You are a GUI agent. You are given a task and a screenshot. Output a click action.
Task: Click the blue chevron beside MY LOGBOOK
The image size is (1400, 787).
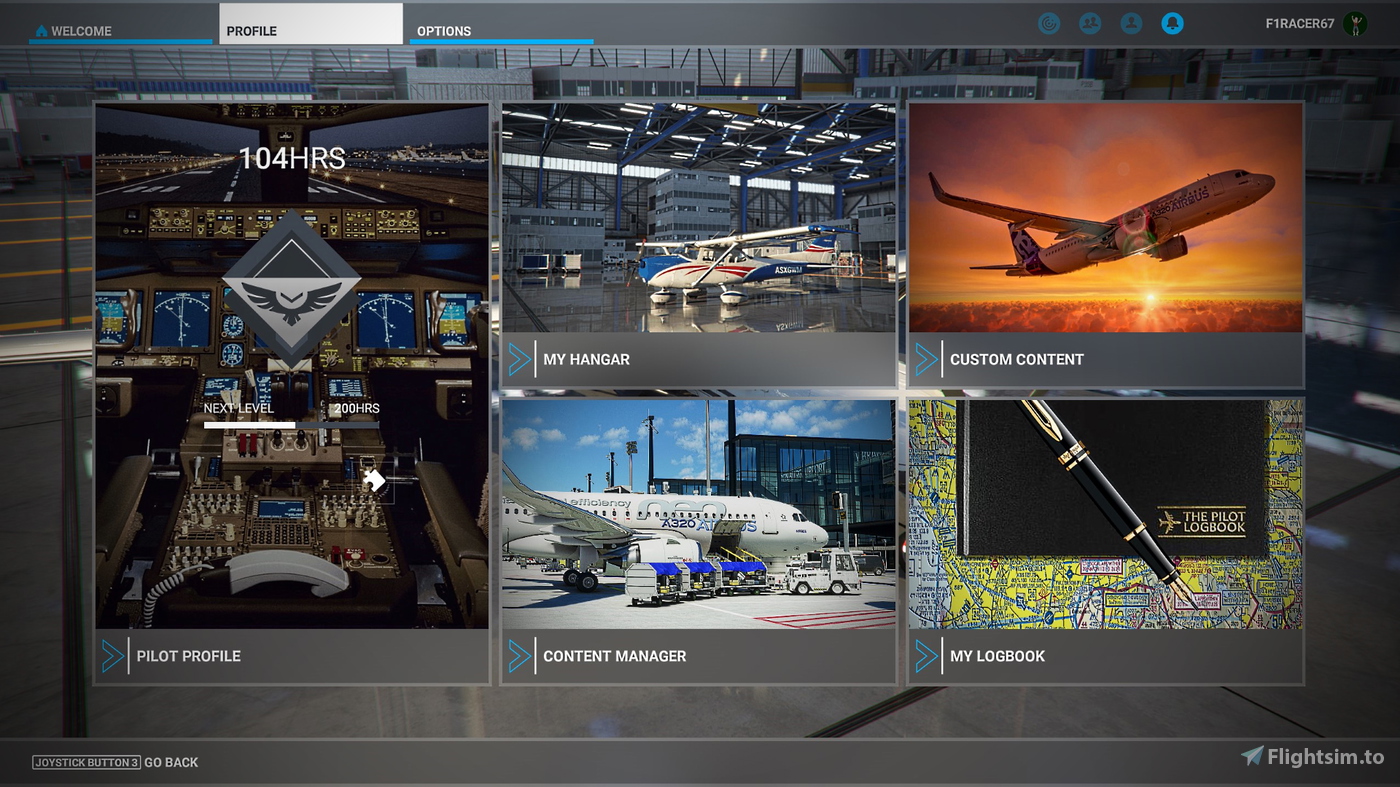point(927,656)
